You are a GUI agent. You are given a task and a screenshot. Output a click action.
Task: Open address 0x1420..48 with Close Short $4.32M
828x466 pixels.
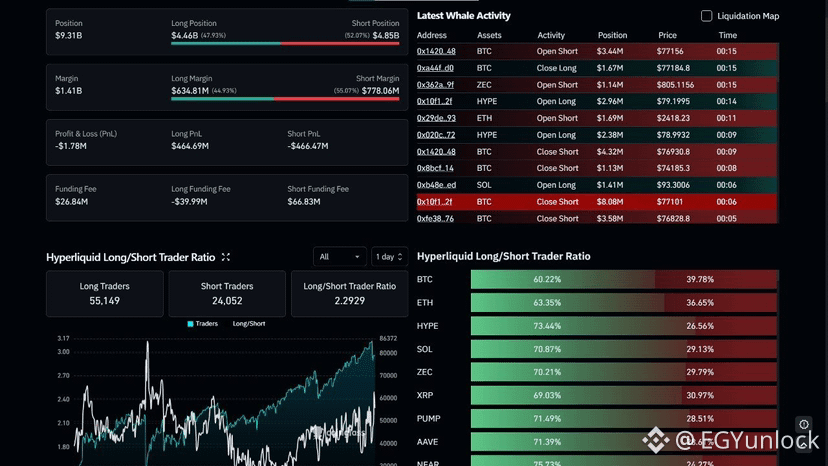pos(436,152)
